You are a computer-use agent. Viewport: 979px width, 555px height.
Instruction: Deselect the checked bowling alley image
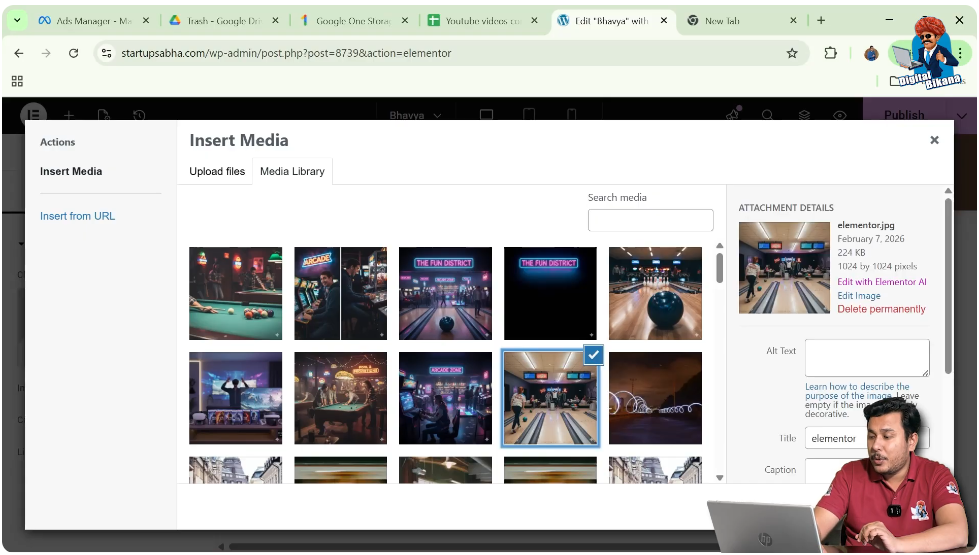pyautogui.click(x=592, y=355)
